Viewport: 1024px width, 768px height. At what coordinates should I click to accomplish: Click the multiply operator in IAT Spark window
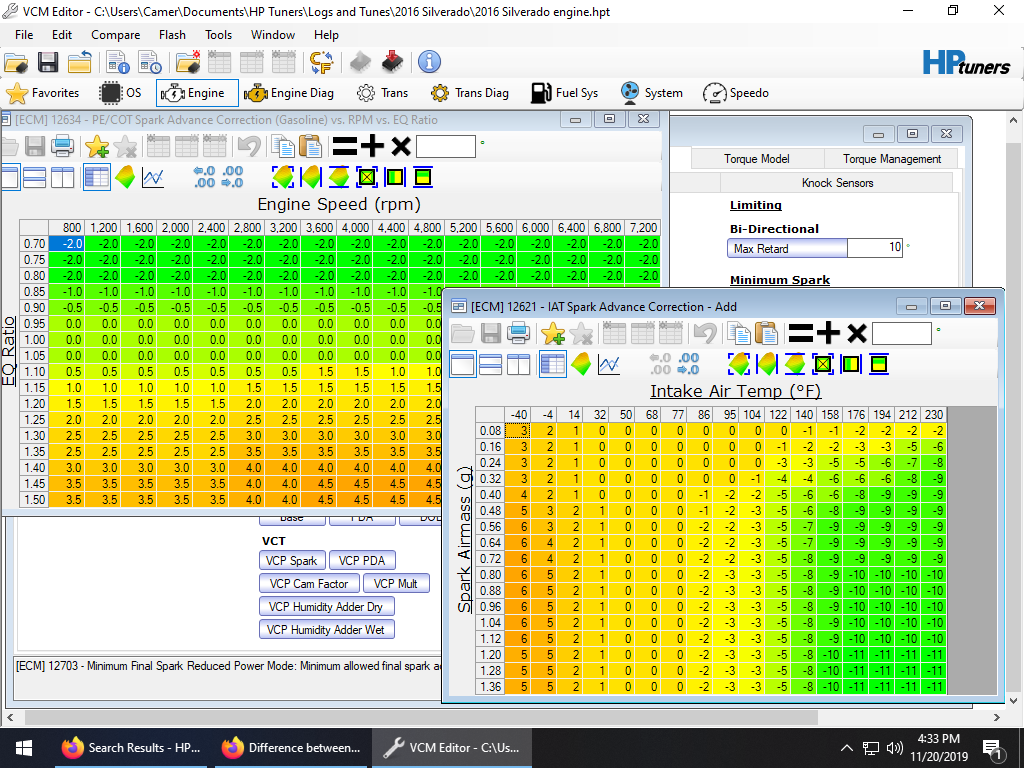coord(856,334)
